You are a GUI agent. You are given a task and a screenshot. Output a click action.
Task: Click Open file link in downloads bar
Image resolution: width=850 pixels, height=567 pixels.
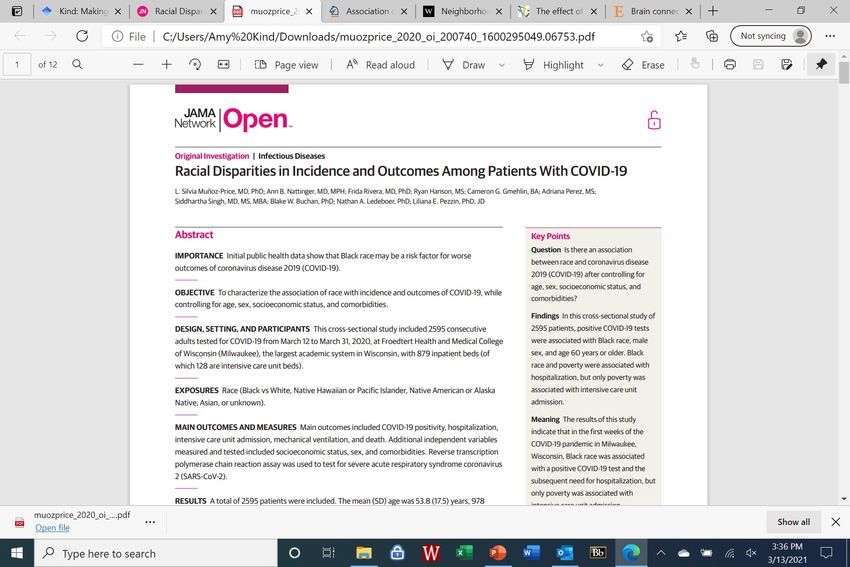[x=52, y=527]
